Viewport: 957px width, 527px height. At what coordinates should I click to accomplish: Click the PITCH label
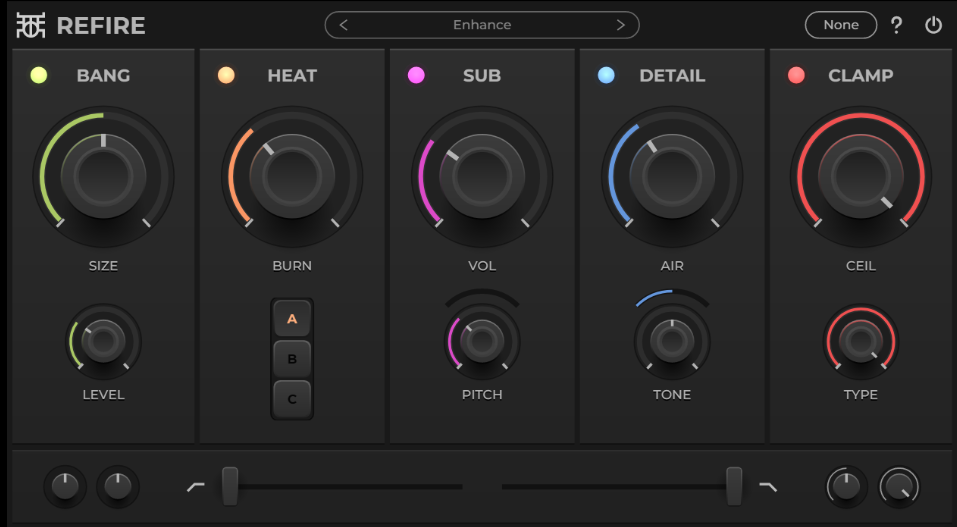[482, 394]
